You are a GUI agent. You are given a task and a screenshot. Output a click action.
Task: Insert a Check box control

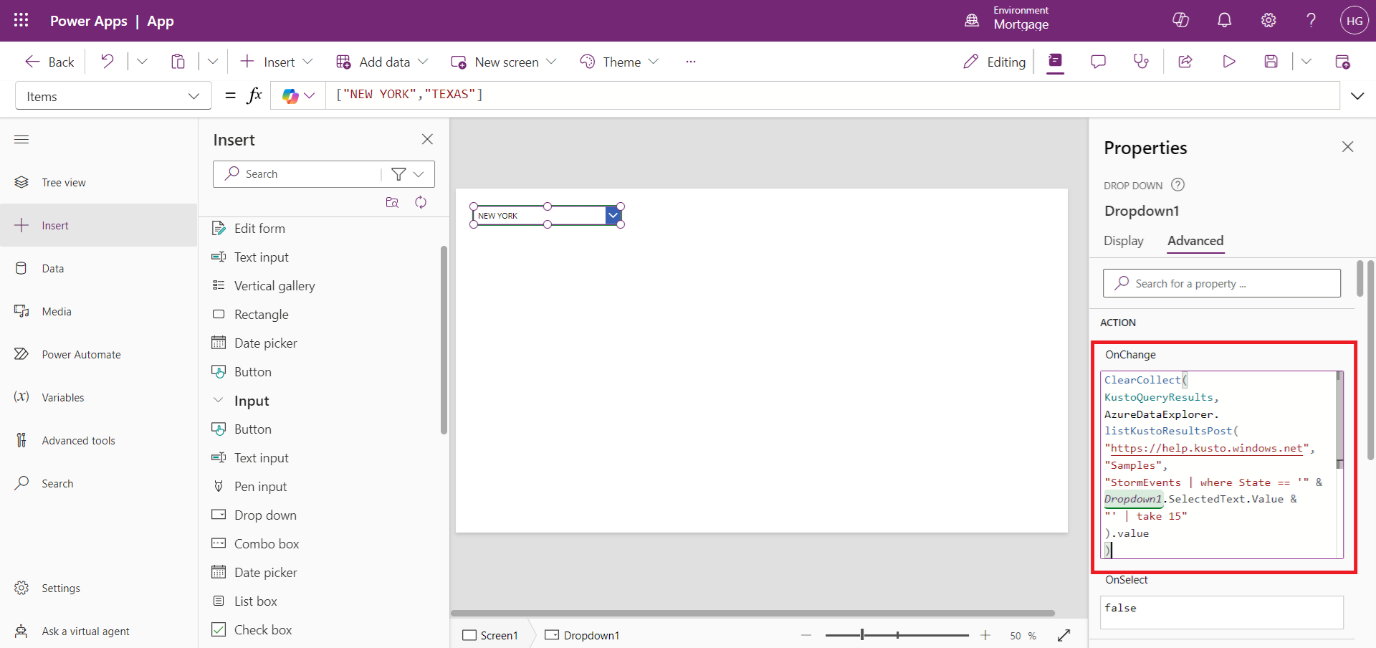click(x=262, y=630)
